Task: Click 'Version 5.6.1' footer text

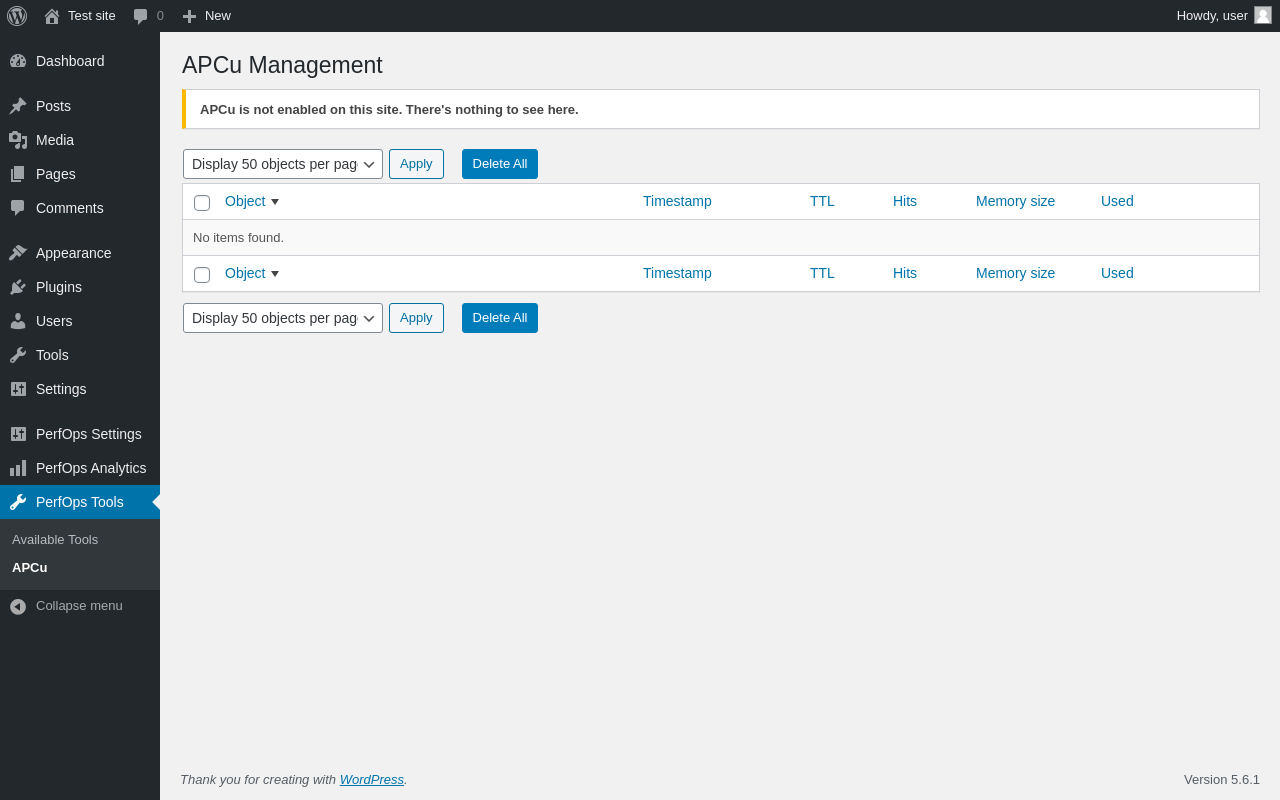Action: click(1222, 779)
